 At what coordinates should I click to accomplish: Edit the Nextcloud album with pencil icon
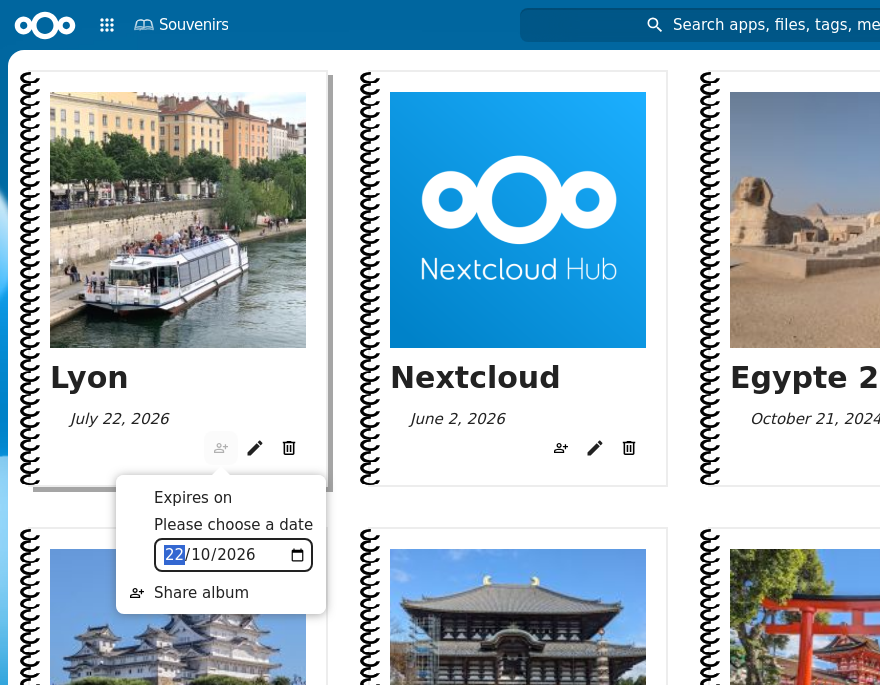coord(595,448)
